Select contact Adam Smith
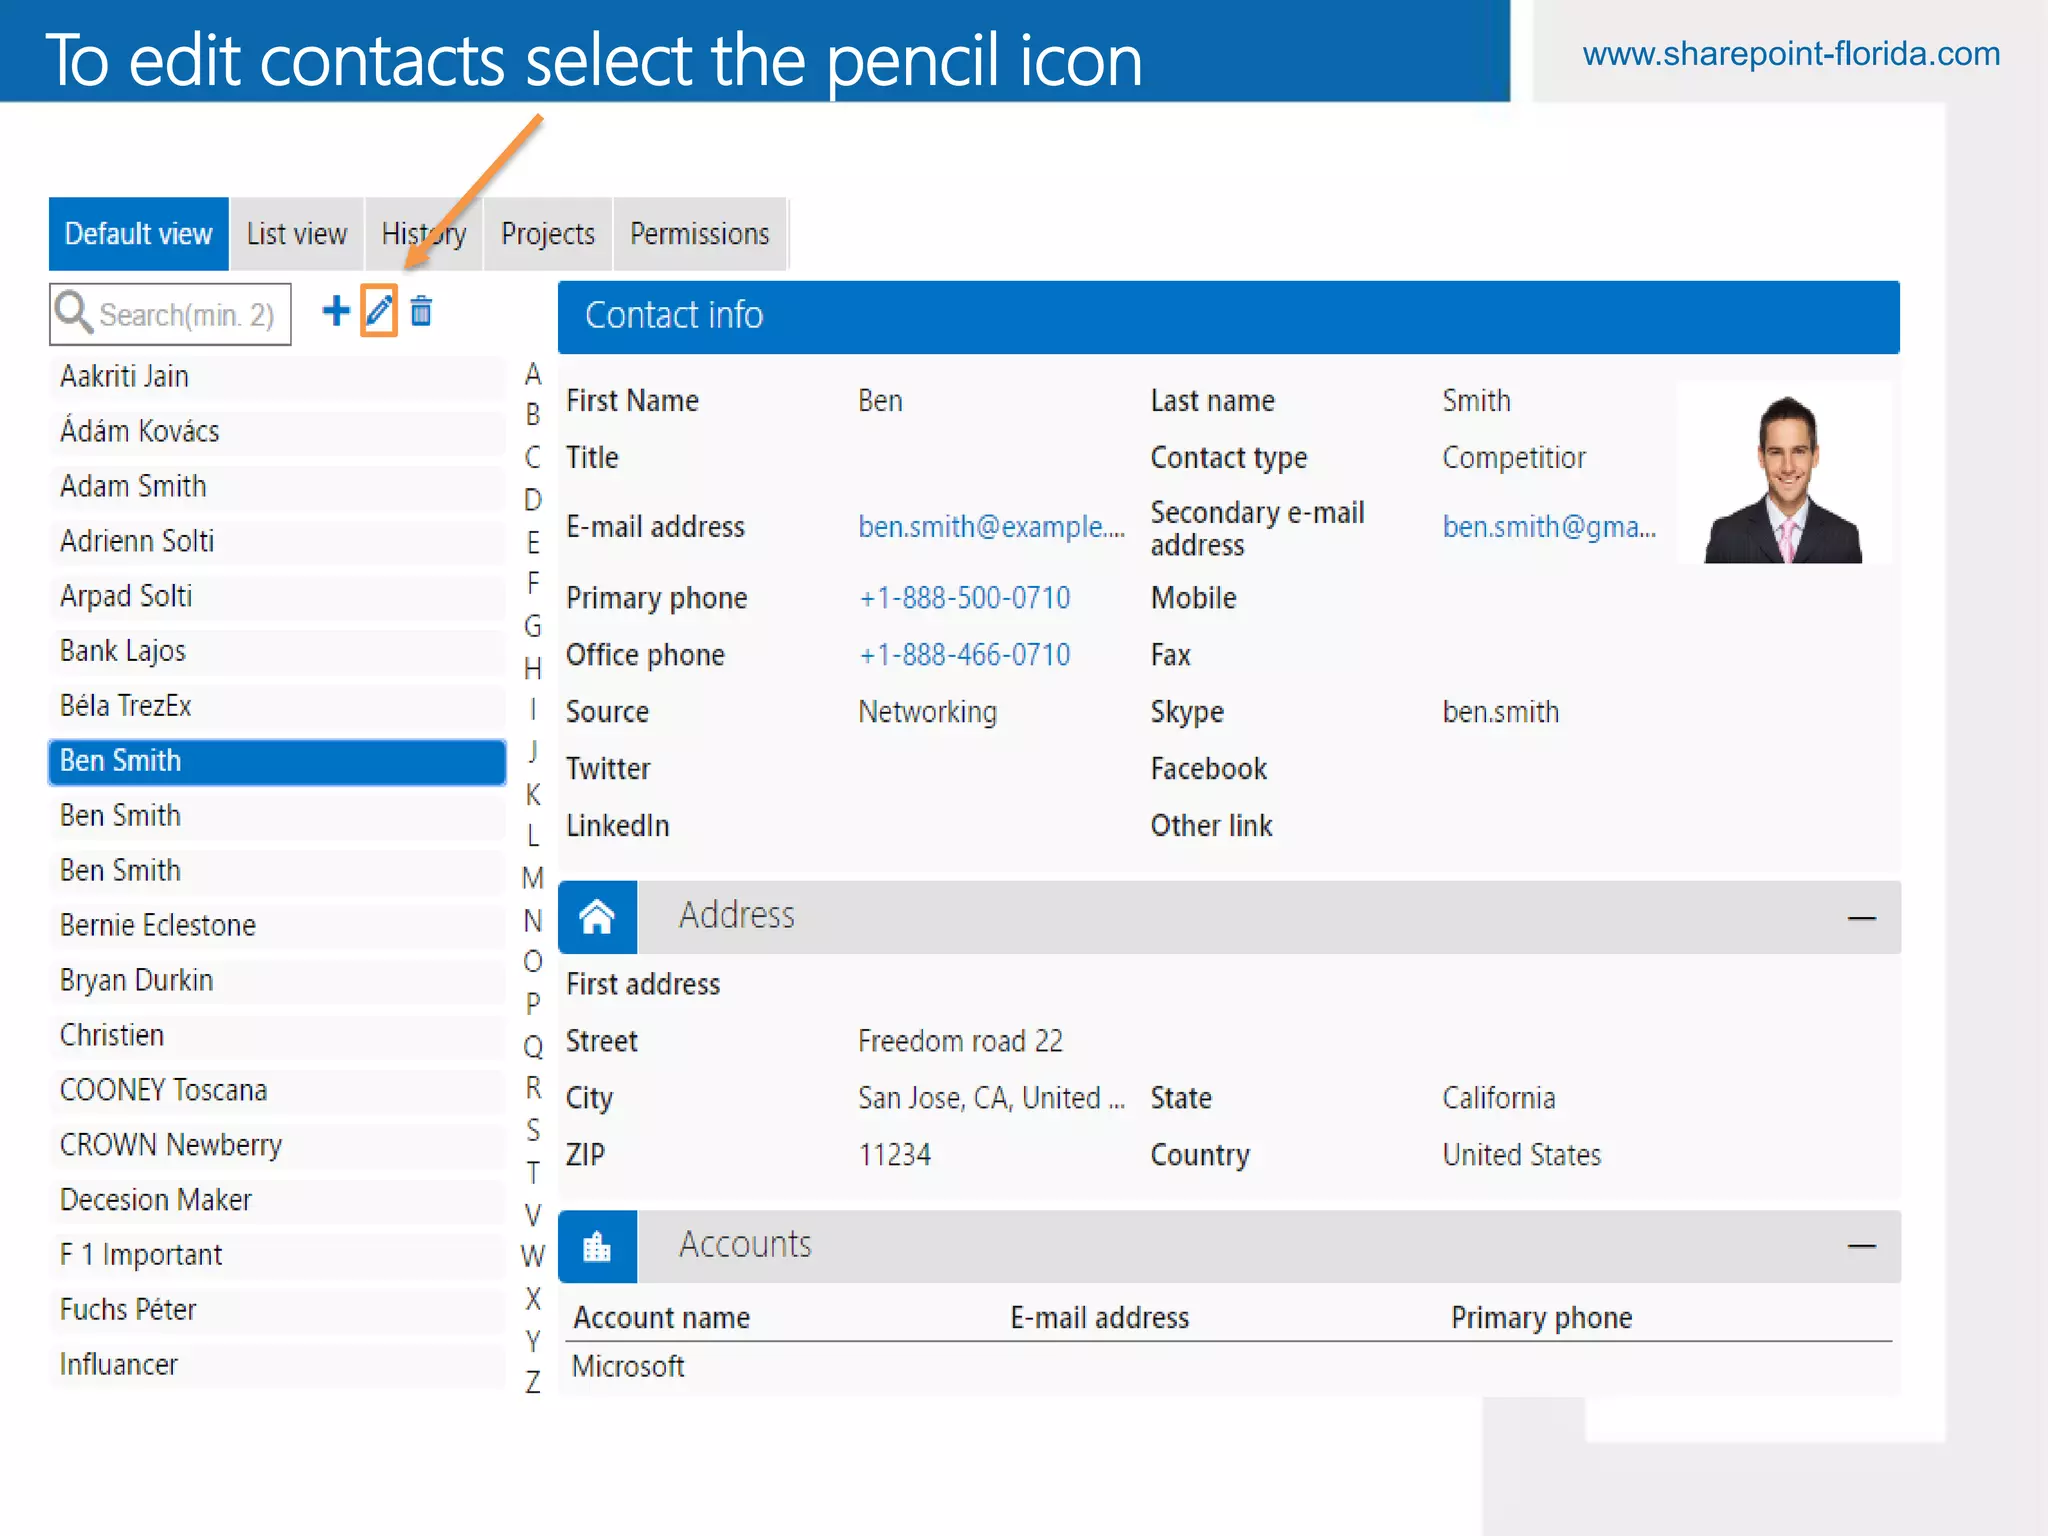Image resolution: width=2048 pixels, height=1536 pixels. [x=277, y=487]
